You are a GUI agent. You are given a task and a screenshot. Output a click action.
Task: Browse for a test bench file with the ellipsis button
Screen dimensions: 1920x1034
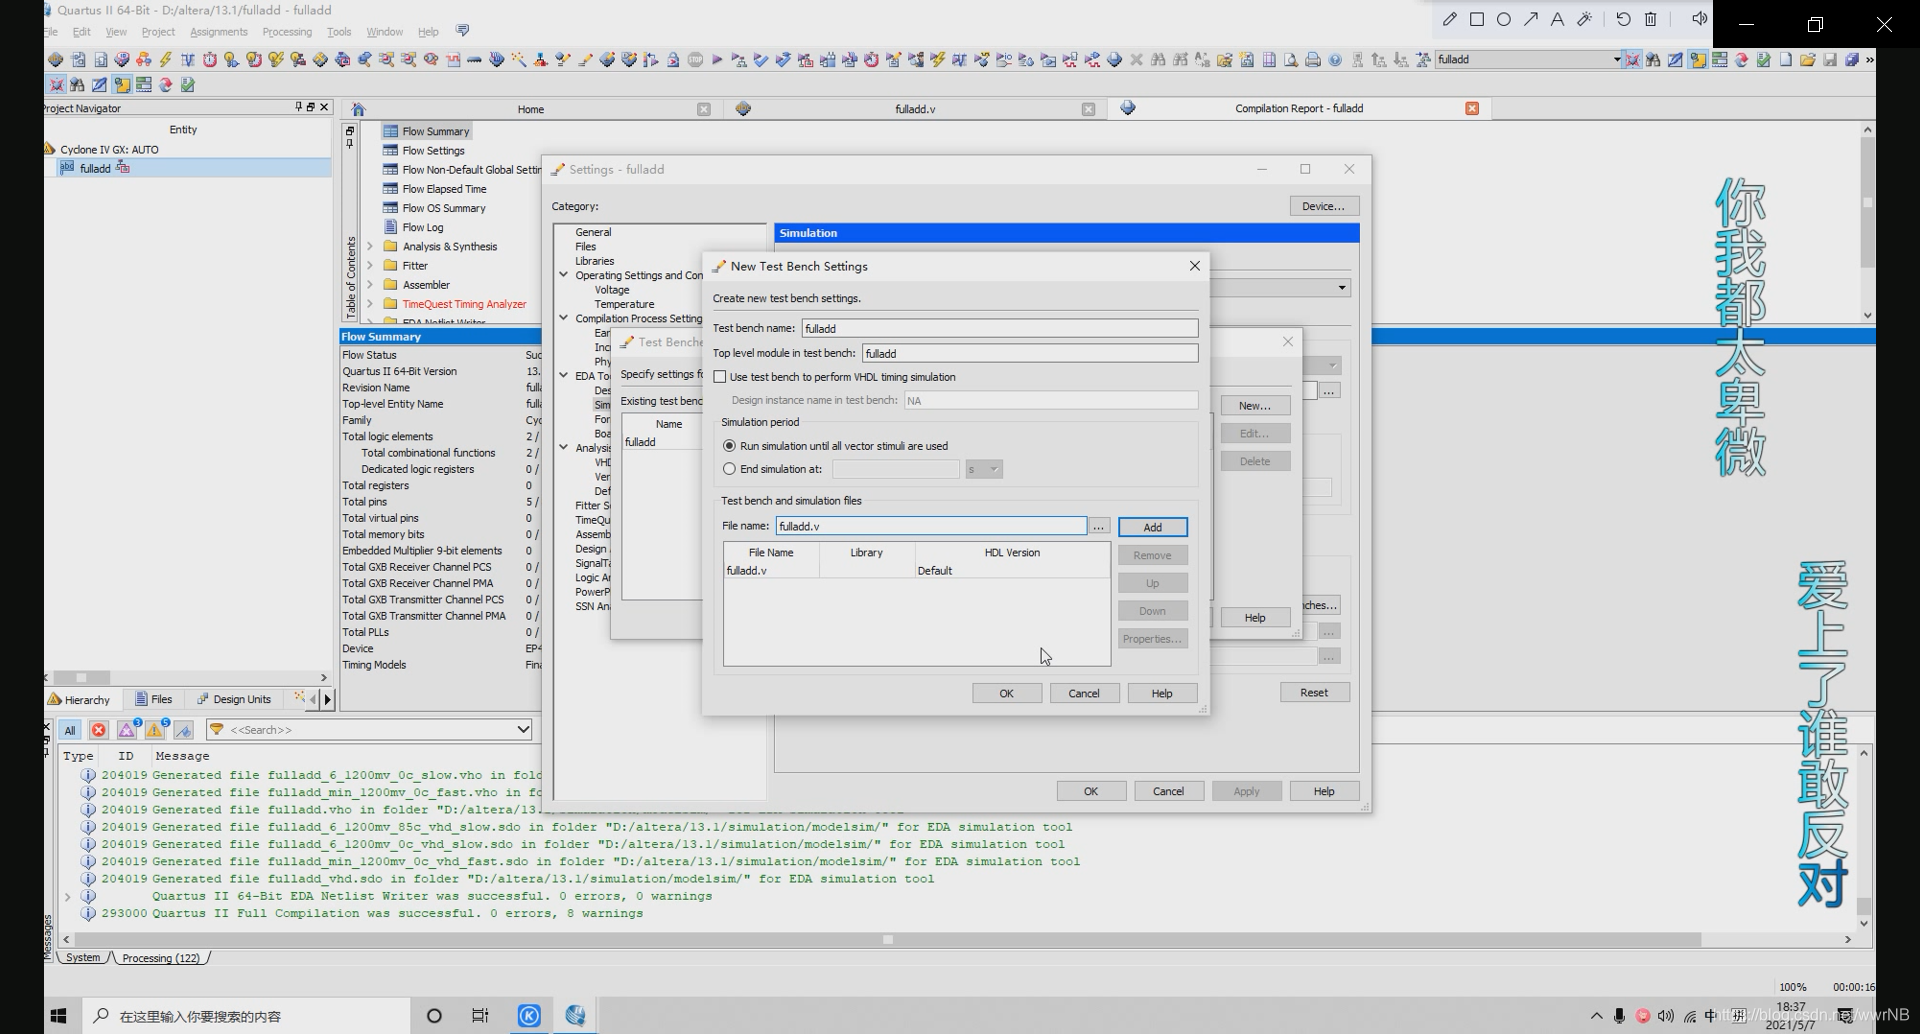tap(1098, 526)
